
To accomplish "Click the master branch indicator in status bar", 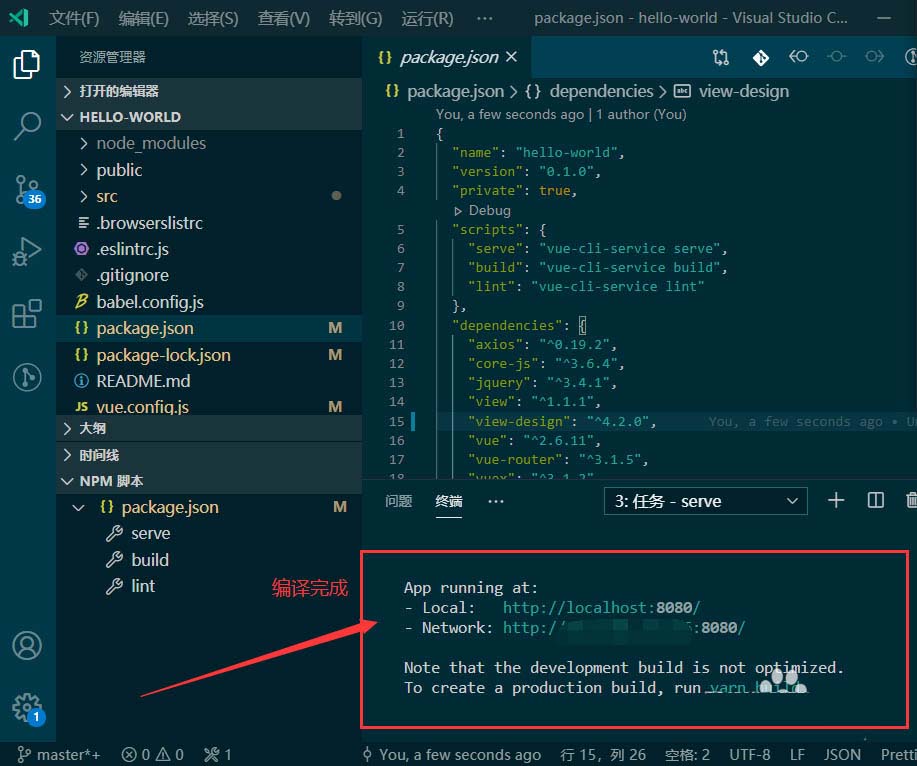I will pyautogui.click(x=57, y=755).
